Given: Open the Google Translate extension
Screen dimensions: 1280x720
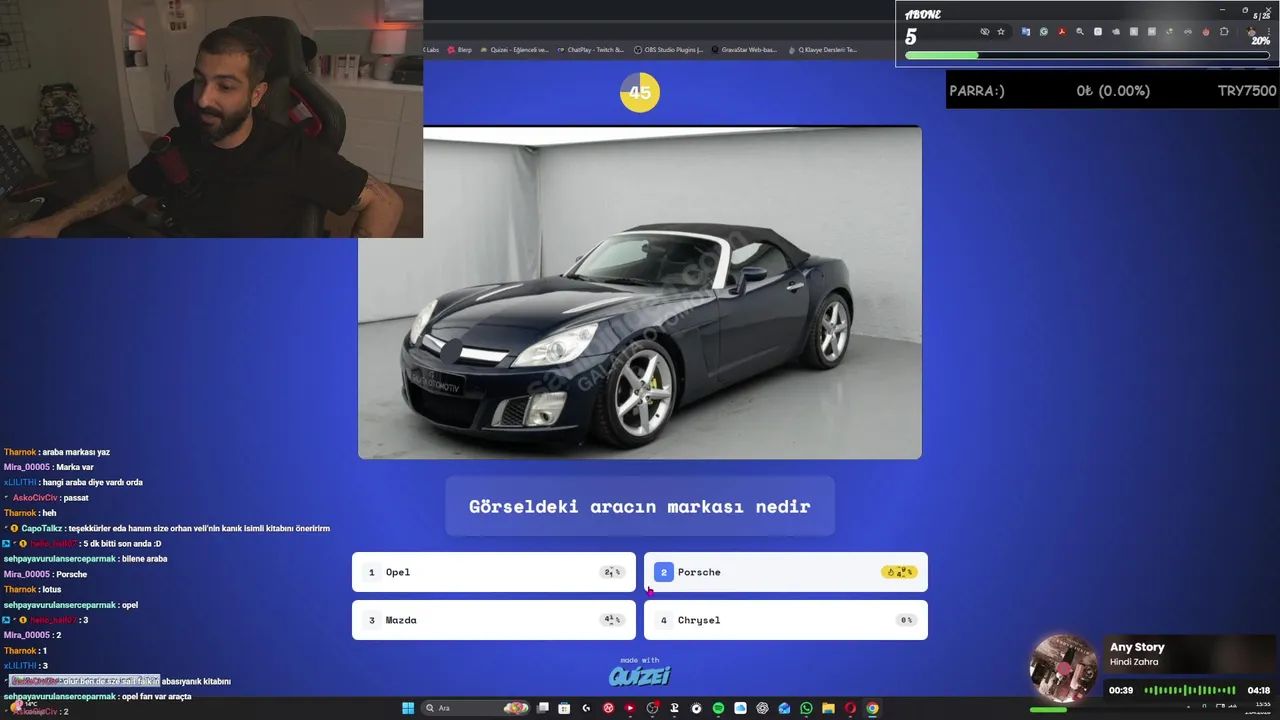Looking at the screenshot, I should point(1026,31).
